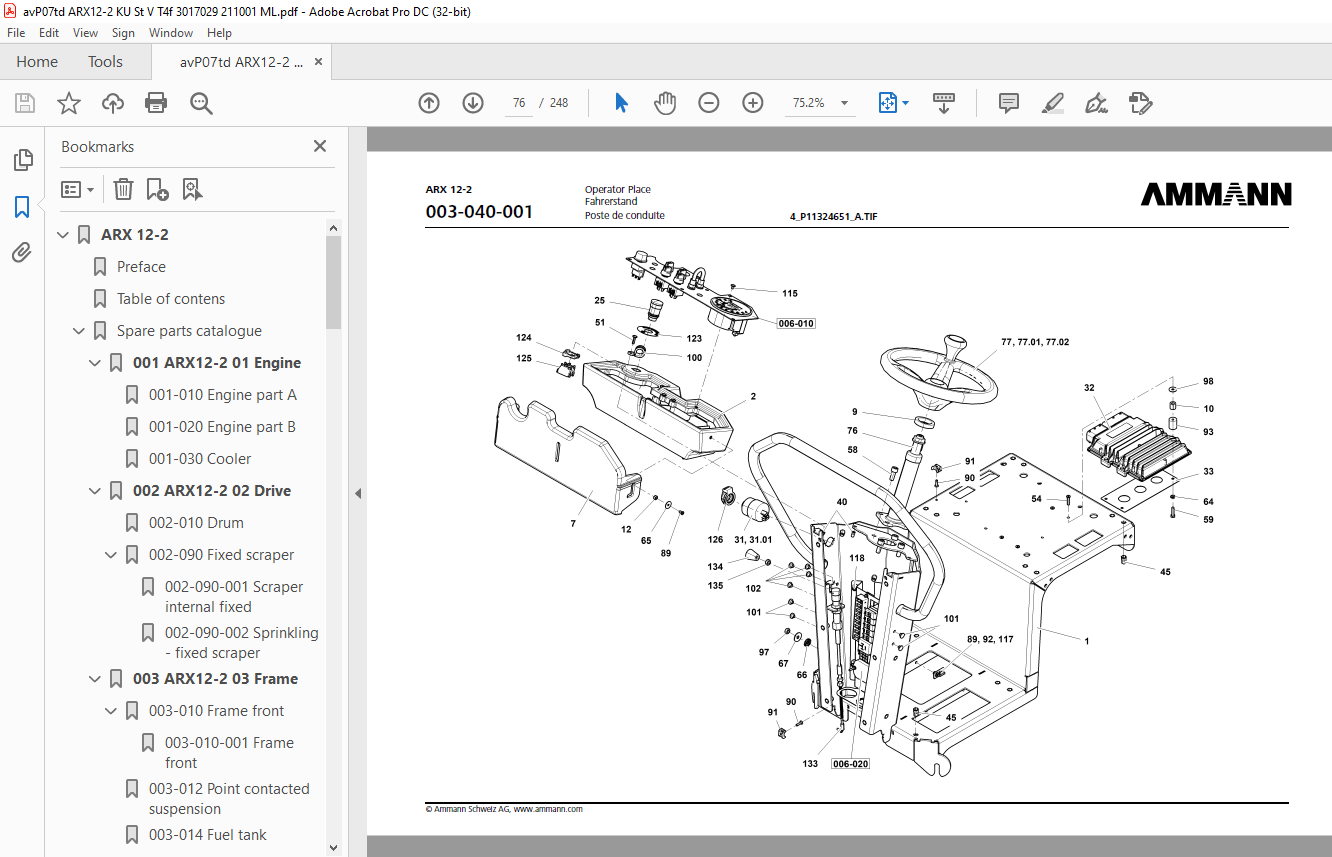Open 003-012 Point contacted suspension bookmark
This screenshot has height=857, width=1332.
229,799
